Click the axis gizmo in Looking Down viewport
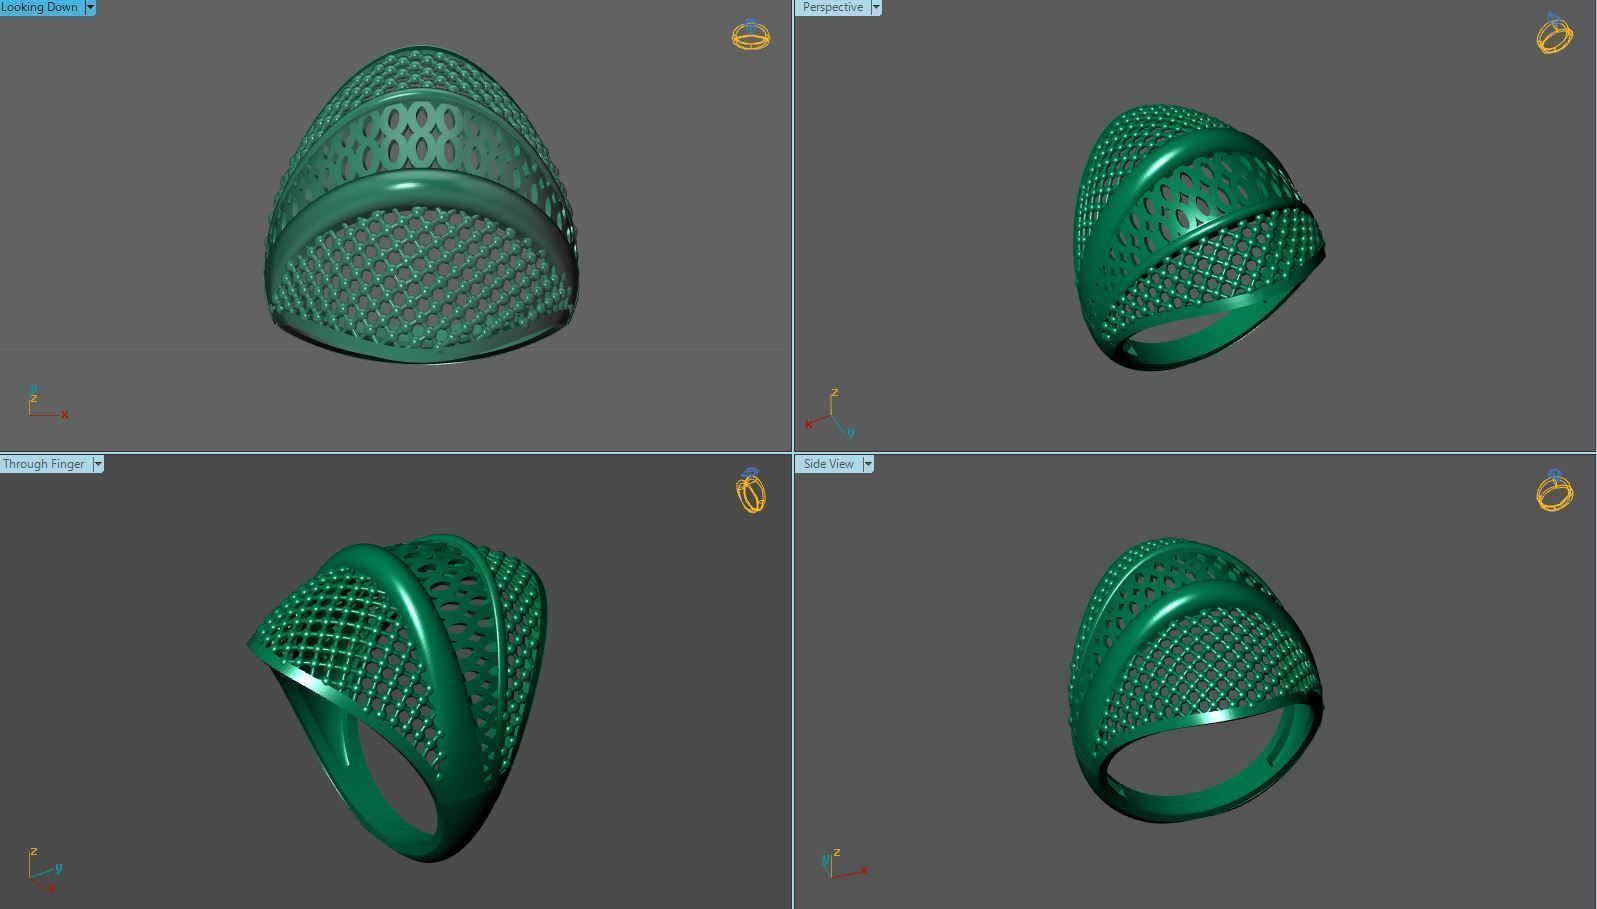The width and height of the screenshot is (1597, 909). point(47,401)
